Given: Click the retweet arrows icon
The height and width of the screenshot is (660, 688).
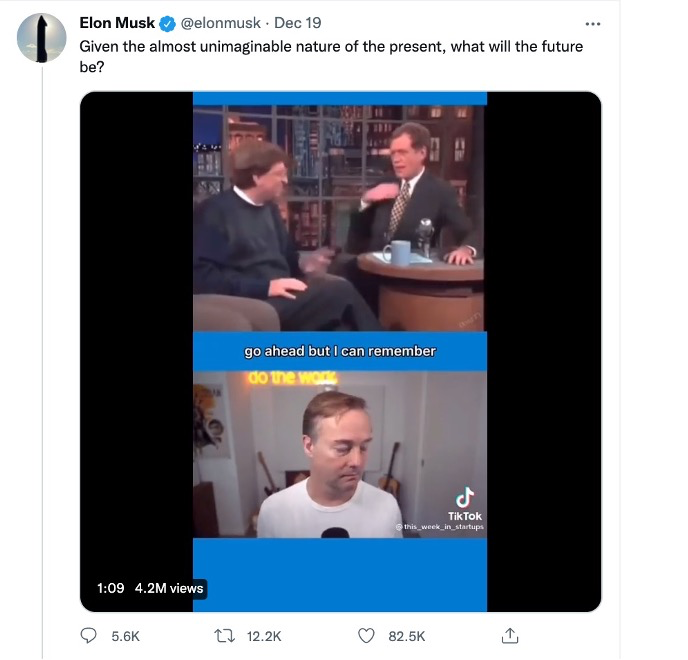Looking at the screenshot, I should tap(224, 635).
